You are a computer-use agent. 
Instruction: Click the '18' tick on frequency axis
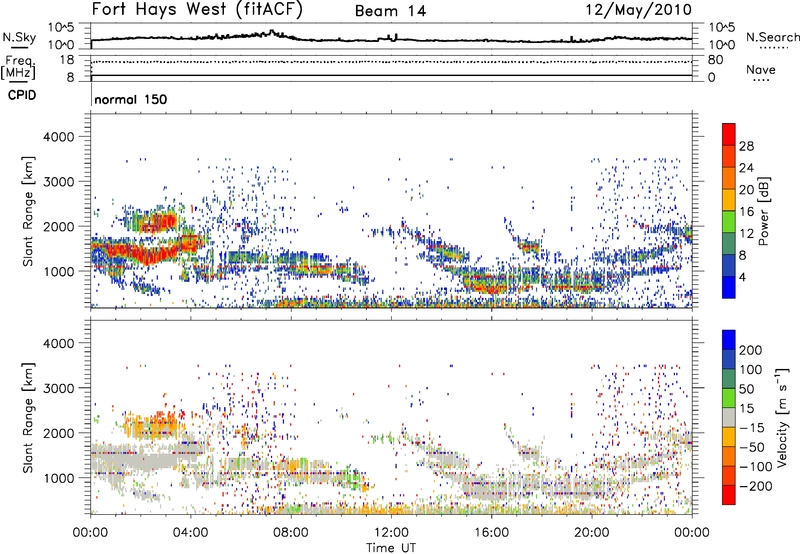(x=67, y=60)
